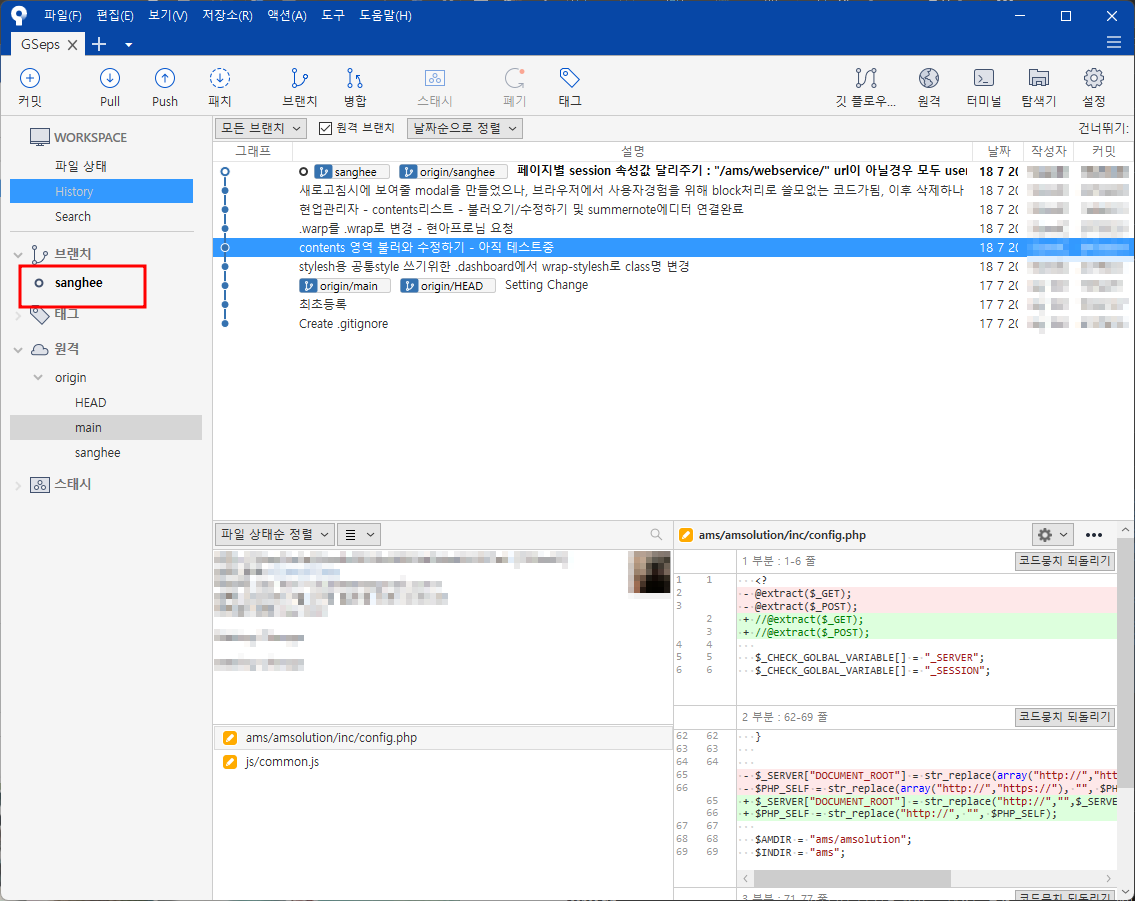This screenshot has width=1135, height=901.
Task: Click the 스태시 toolbar icon
Action: [435, 87]
